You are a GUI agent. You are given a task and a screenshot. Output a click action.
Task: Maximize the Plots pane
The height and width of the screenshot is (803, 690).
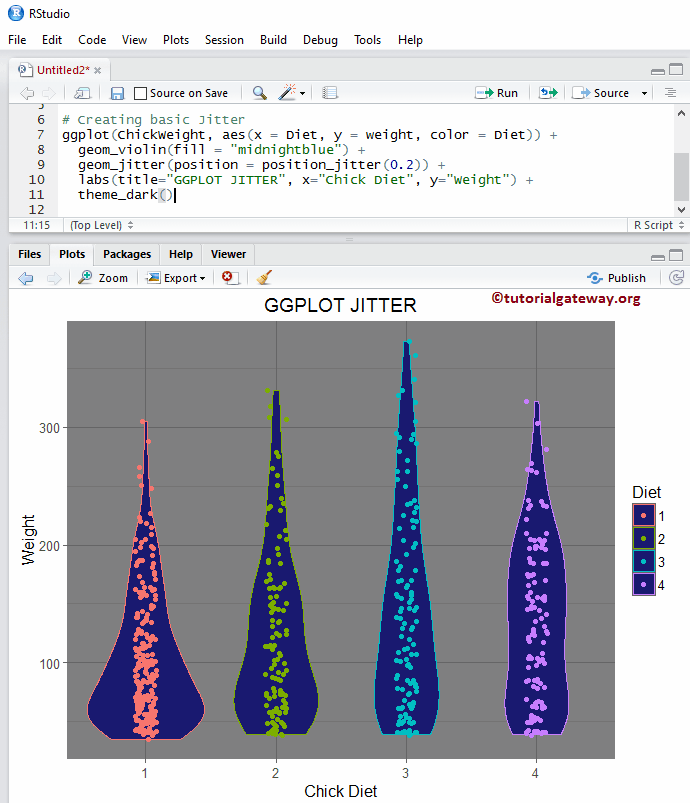676,255
